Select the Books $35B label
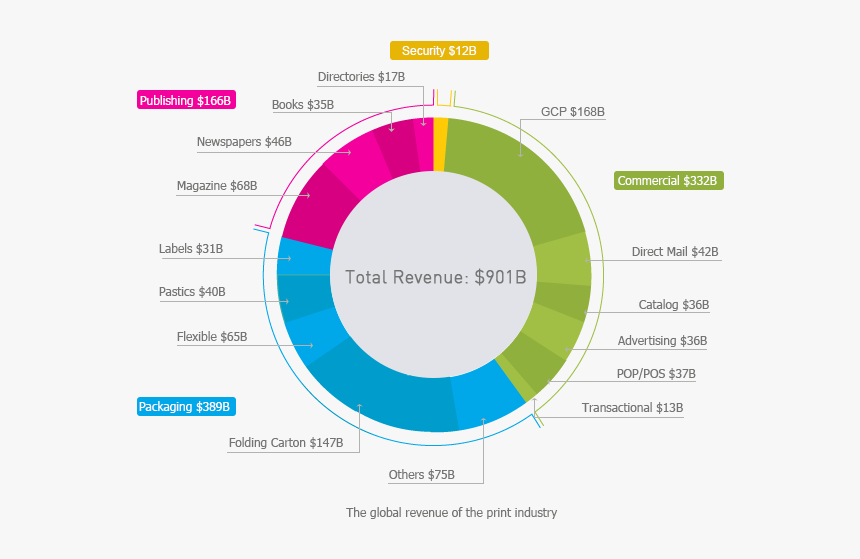860x559 pixels. click(302, 104)
